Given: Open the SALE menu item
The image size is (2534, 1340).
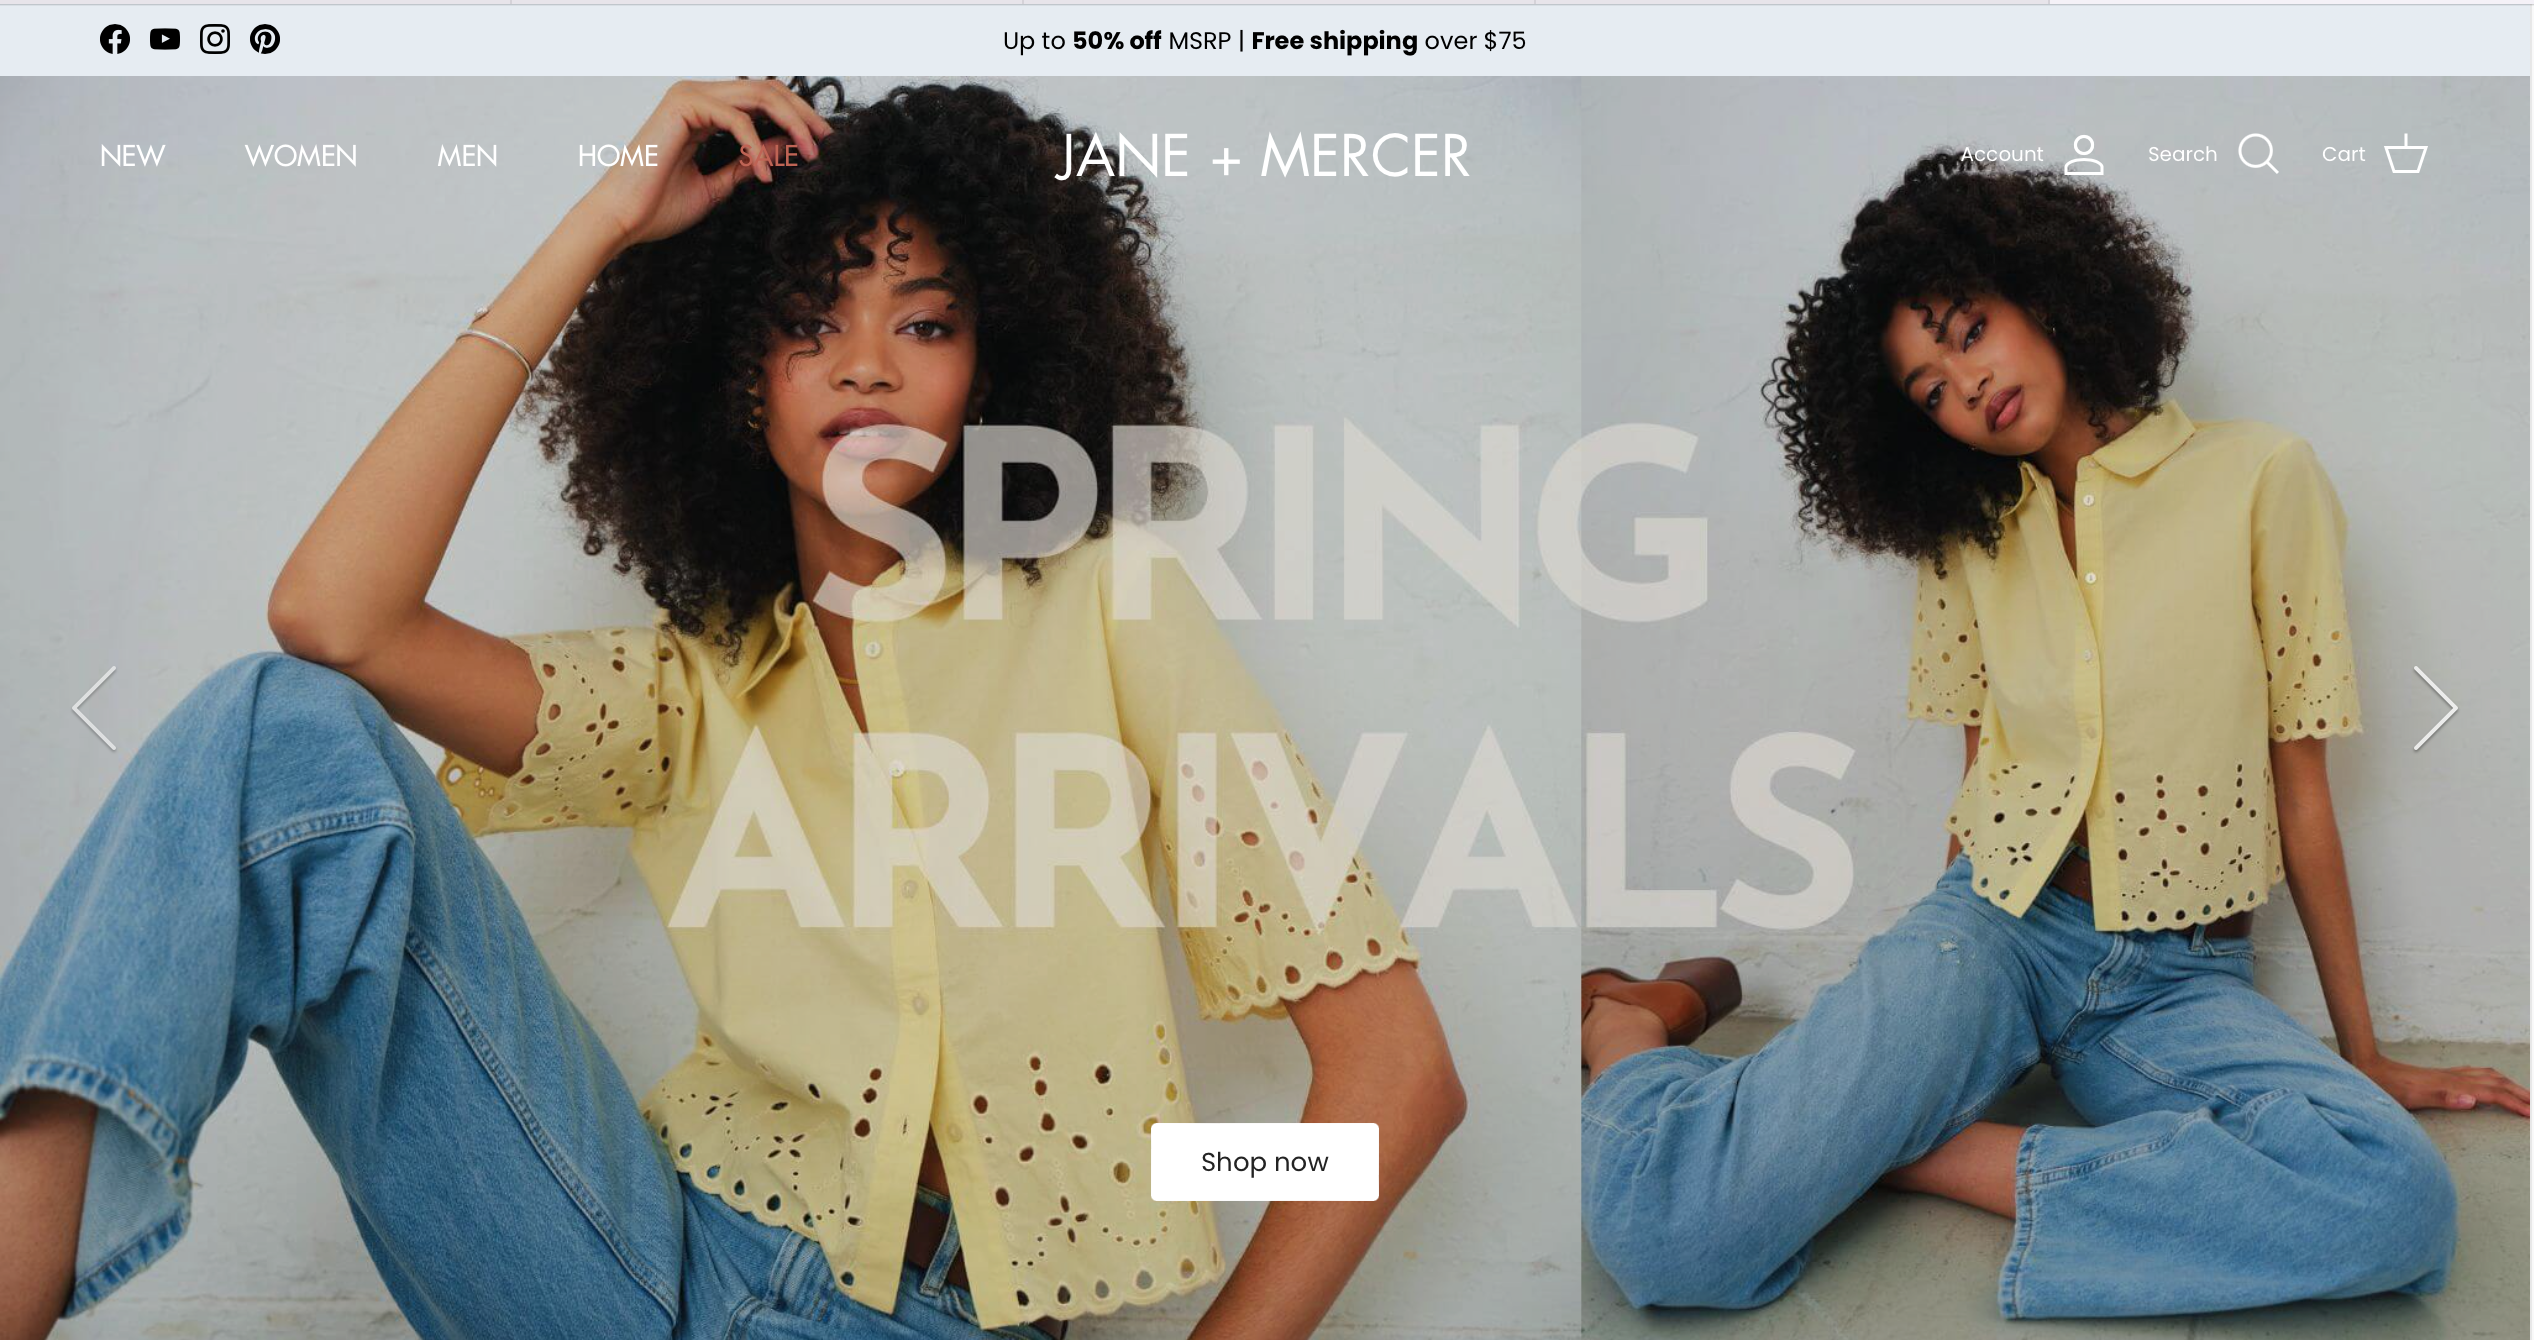Looking at the screenshot, I should (768, 156).
